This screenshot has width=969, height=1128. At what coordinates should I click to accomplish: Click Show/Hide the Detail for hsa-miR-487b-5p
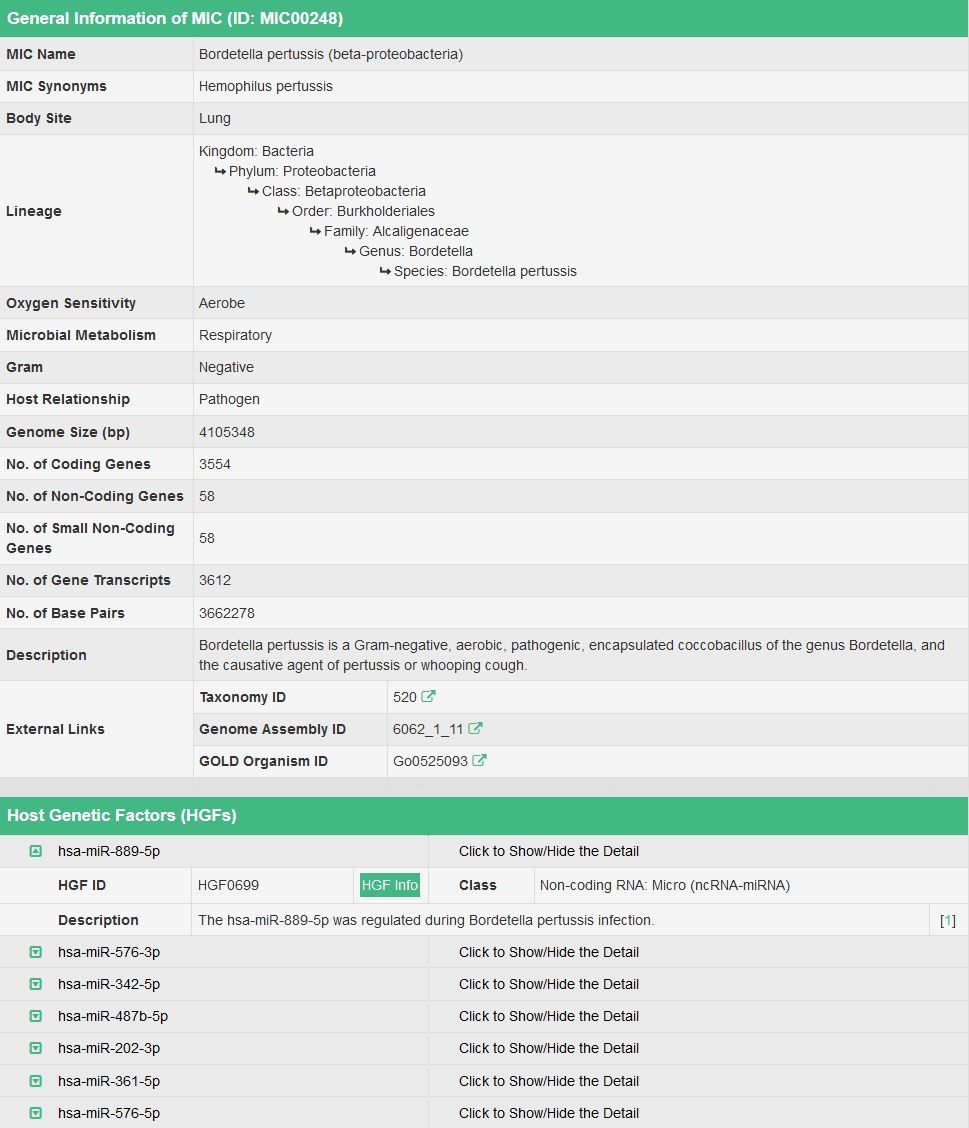point(548,1016)
